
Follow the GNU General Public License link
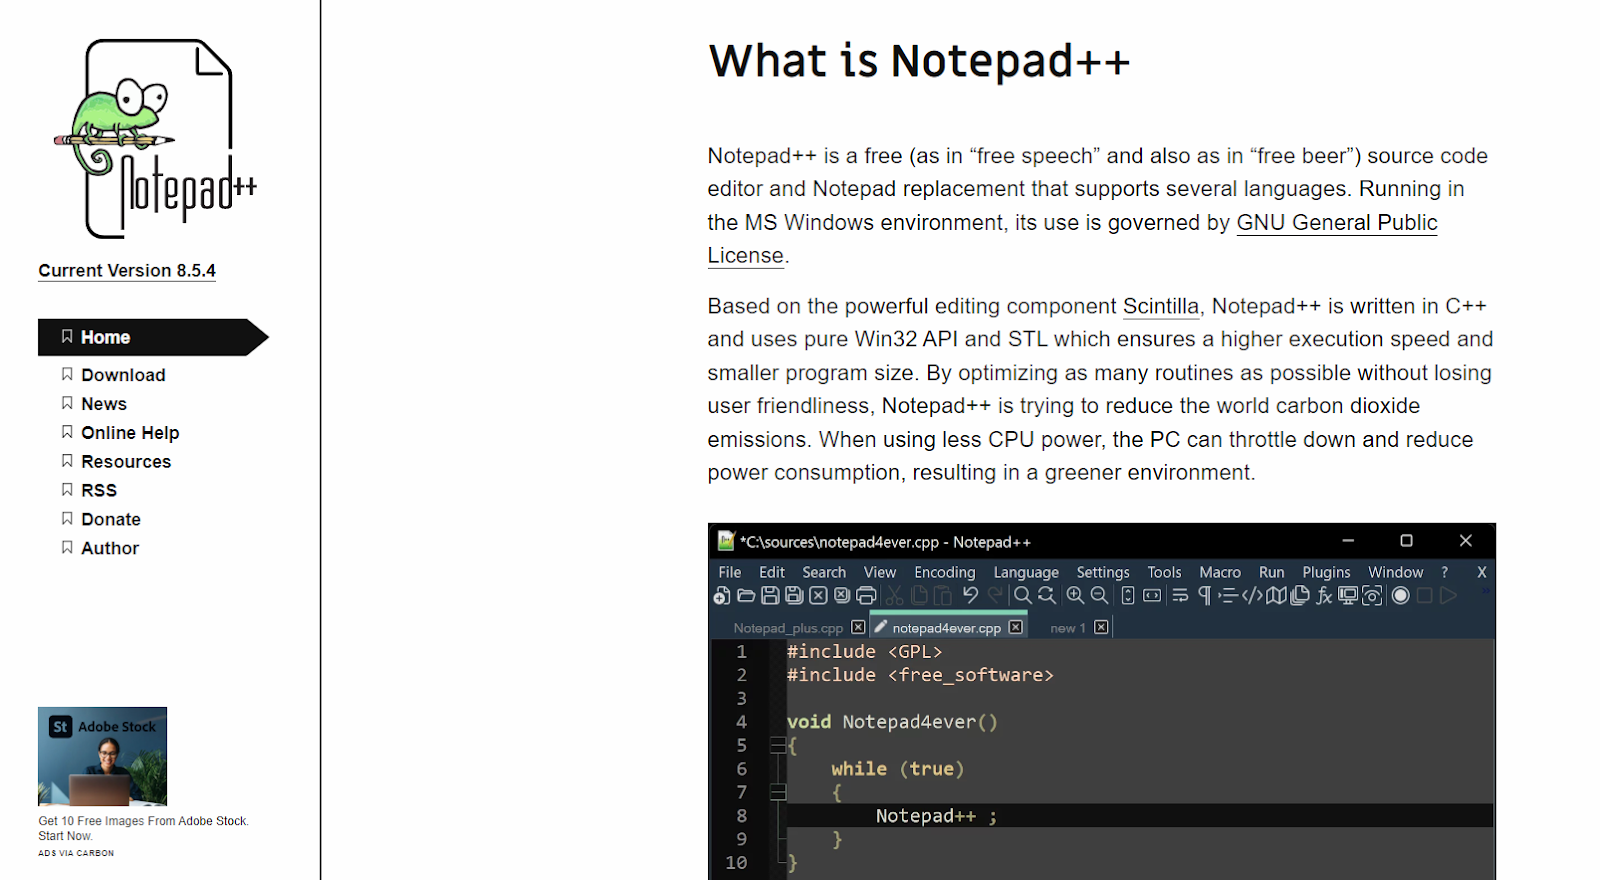click(x=1337, y=223)
